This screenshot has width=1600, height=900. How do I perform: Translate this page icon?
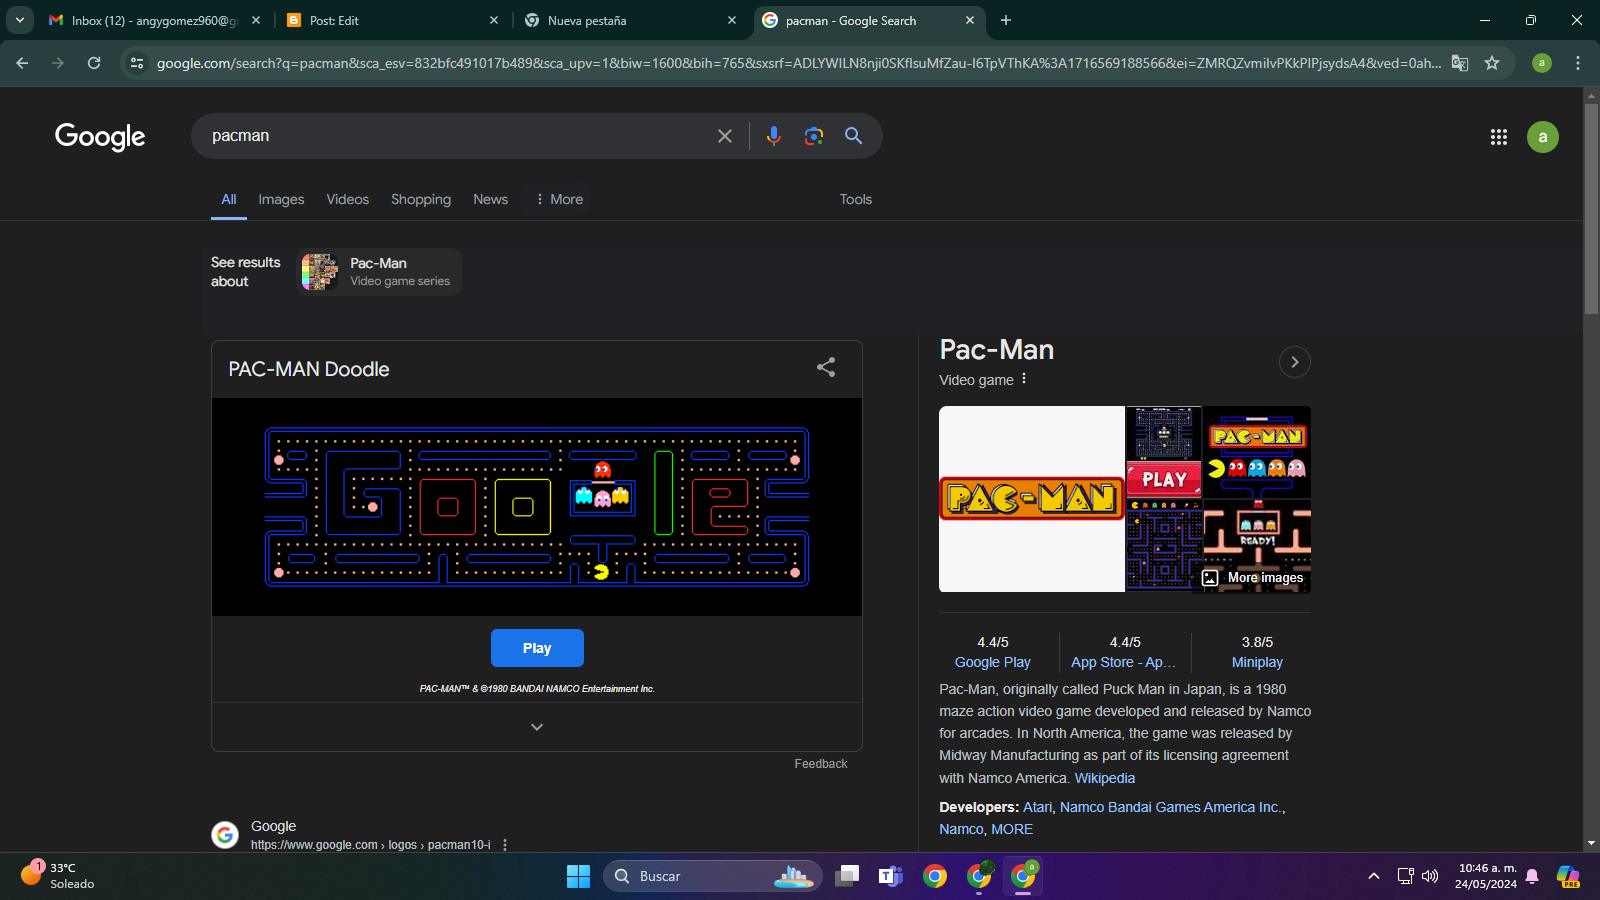click(x=1460, y=63)
